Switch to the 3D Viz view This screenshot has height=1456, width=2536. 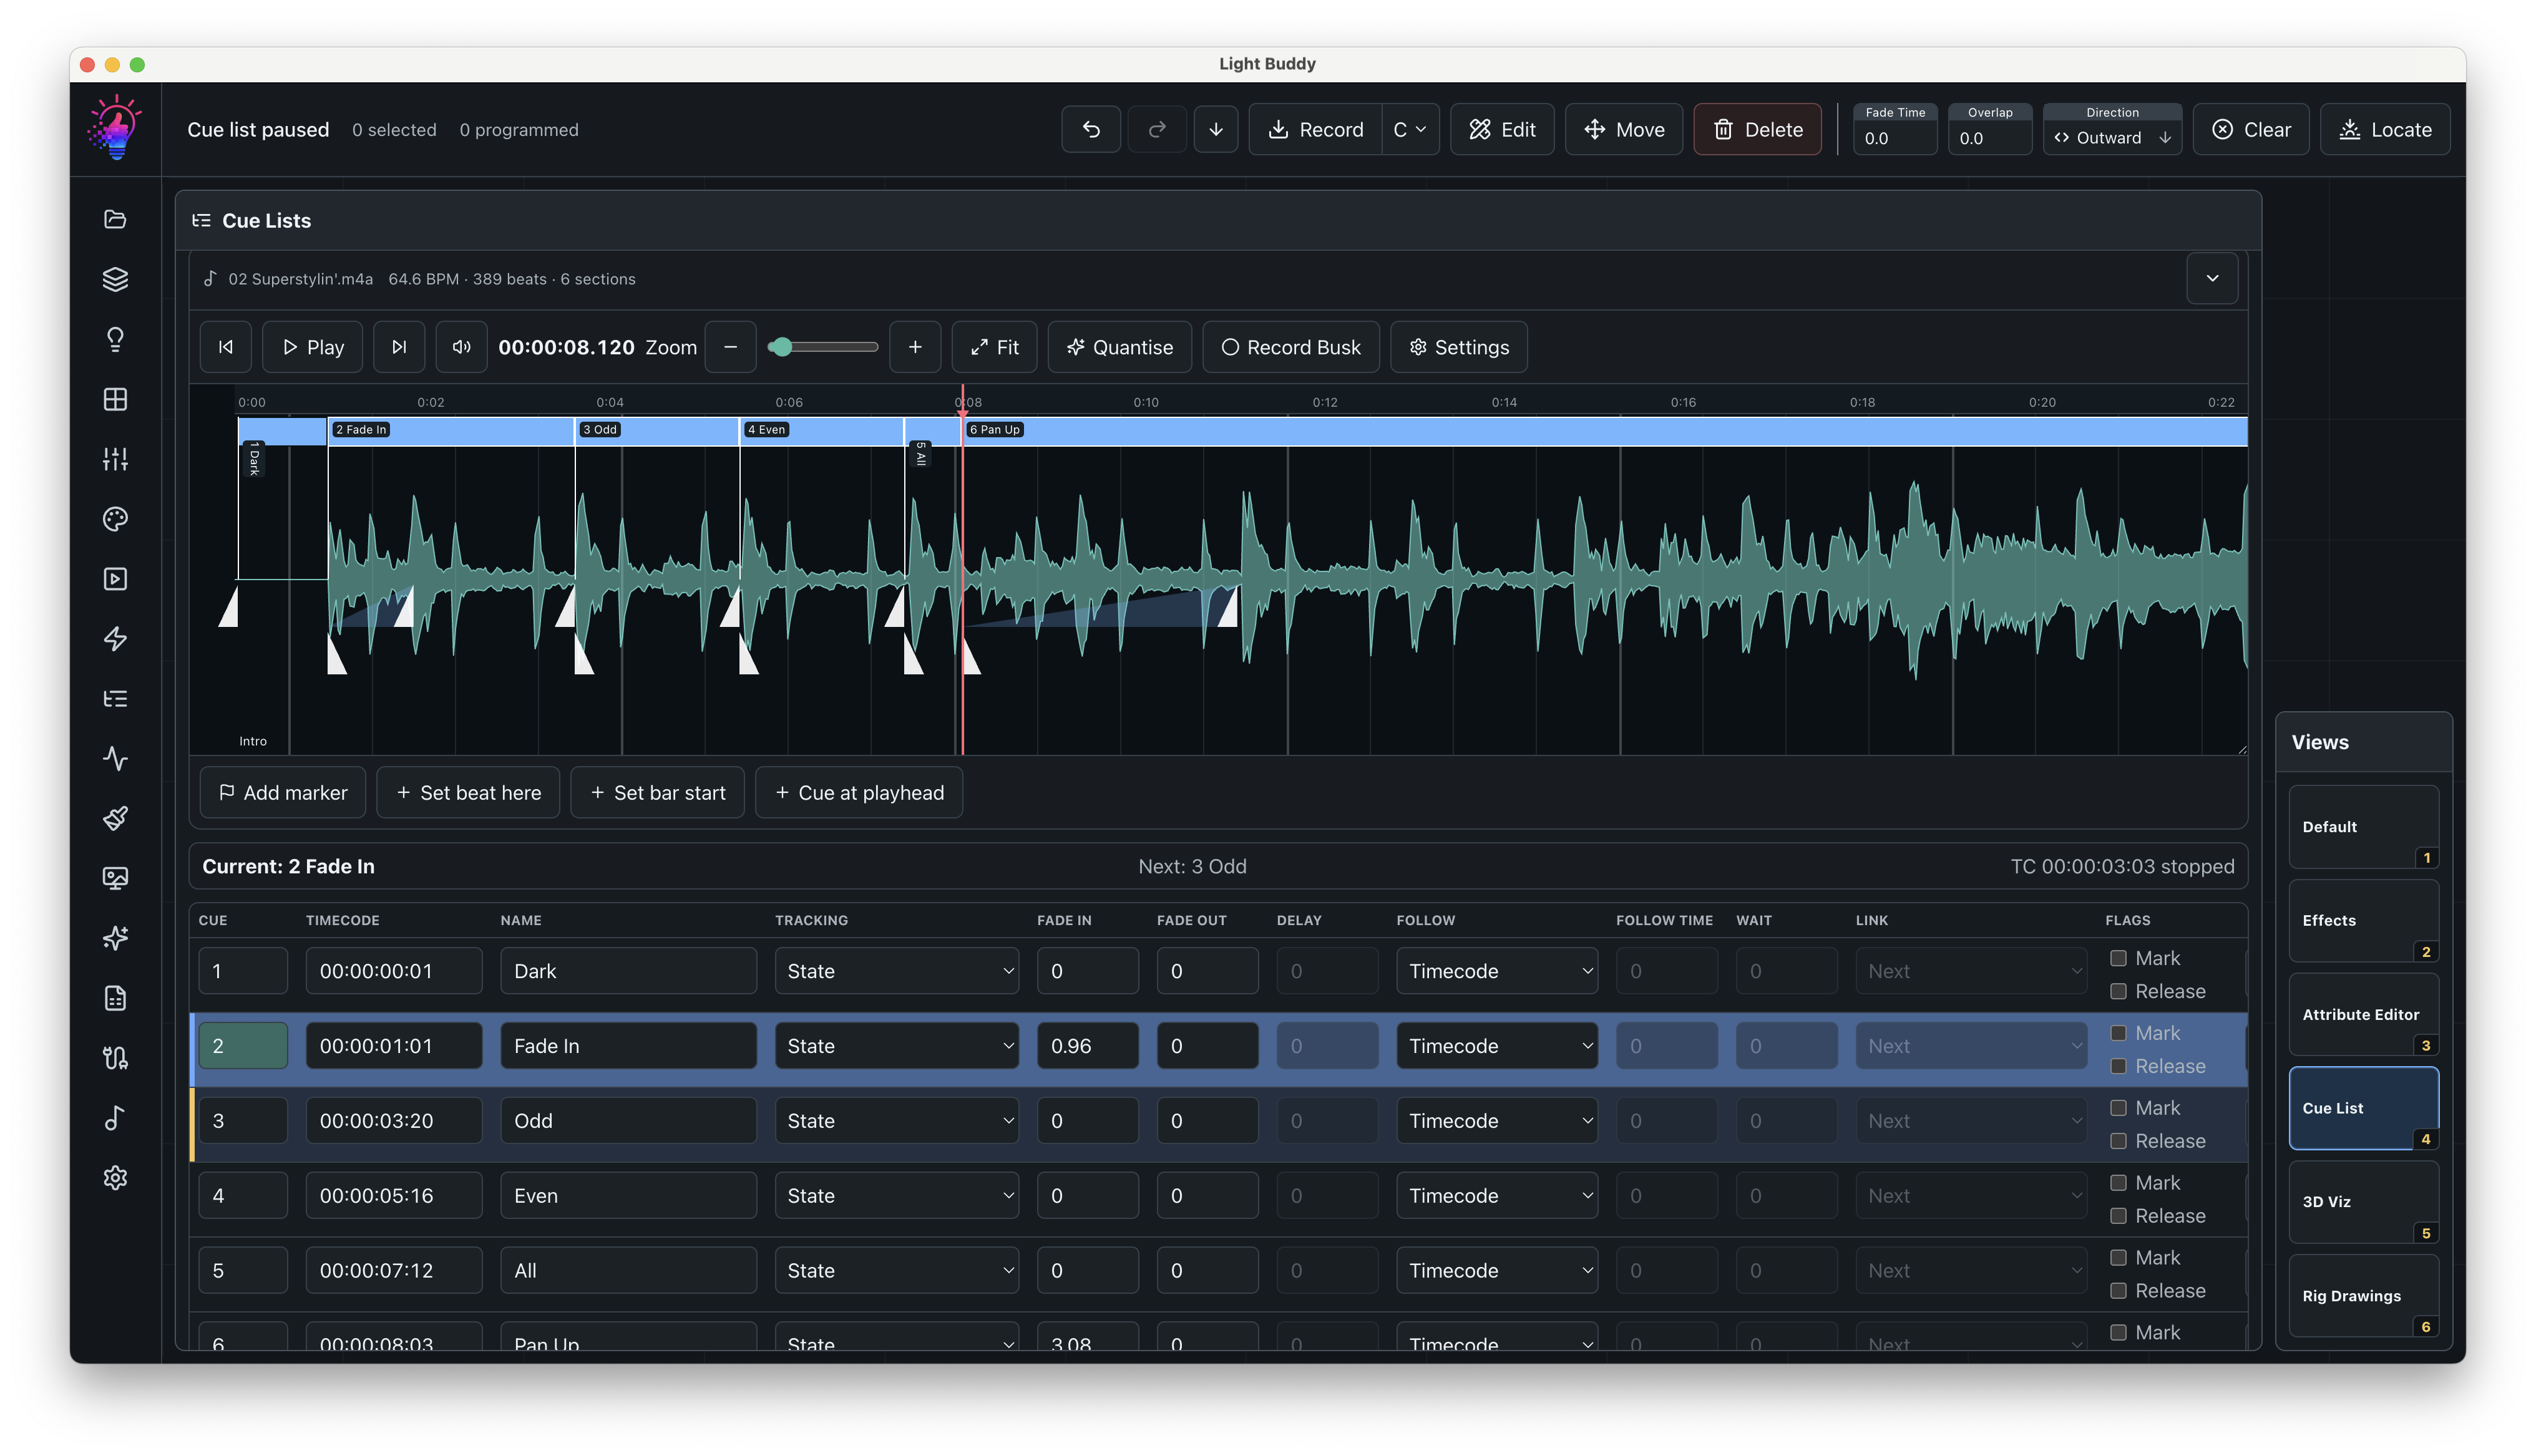[2364, 1202]
